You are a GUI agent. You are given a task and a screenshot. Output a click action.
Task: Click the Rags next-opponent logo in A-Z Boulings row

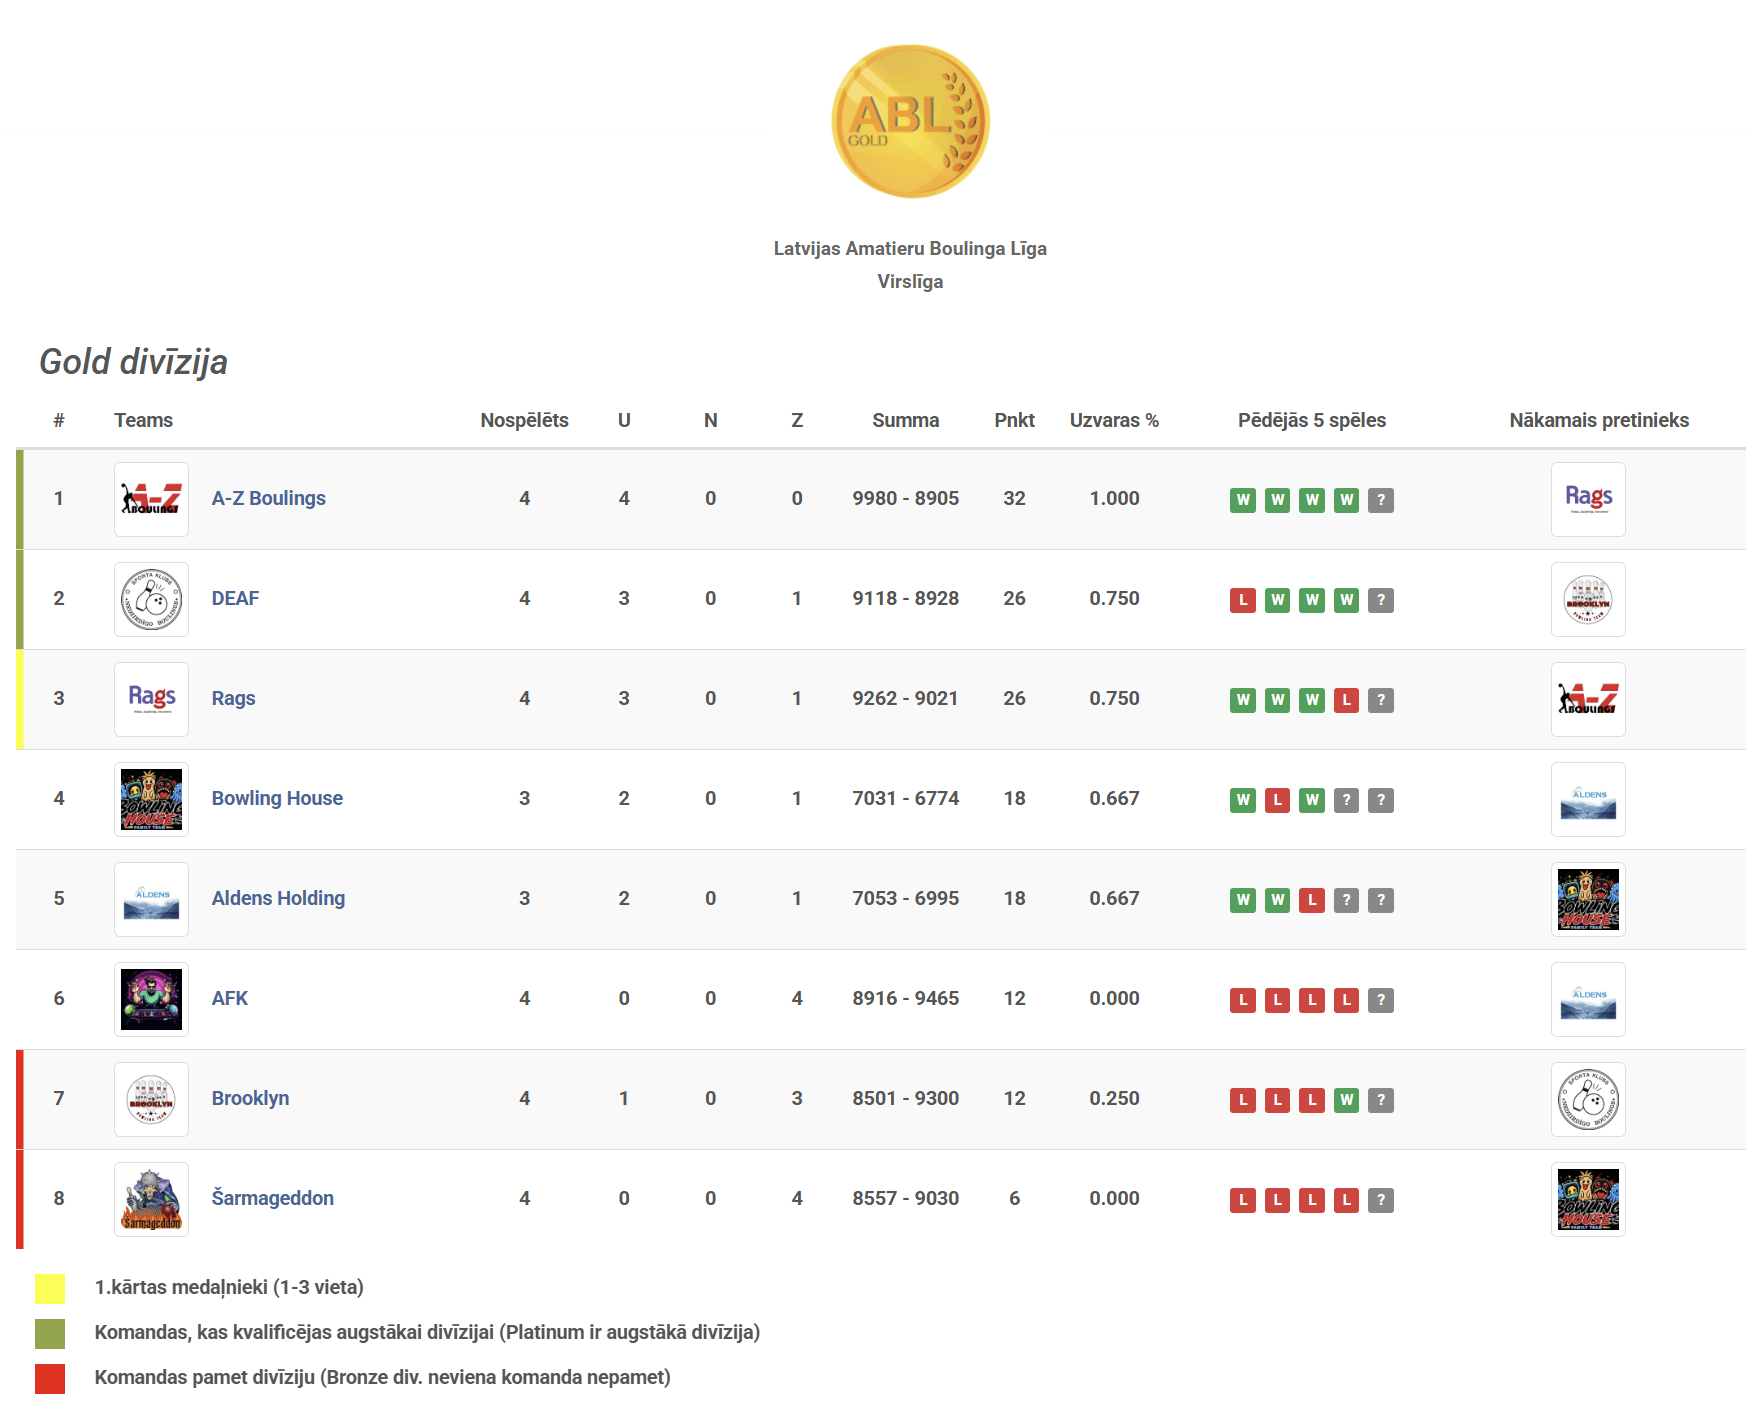[x=1588, y=499]
